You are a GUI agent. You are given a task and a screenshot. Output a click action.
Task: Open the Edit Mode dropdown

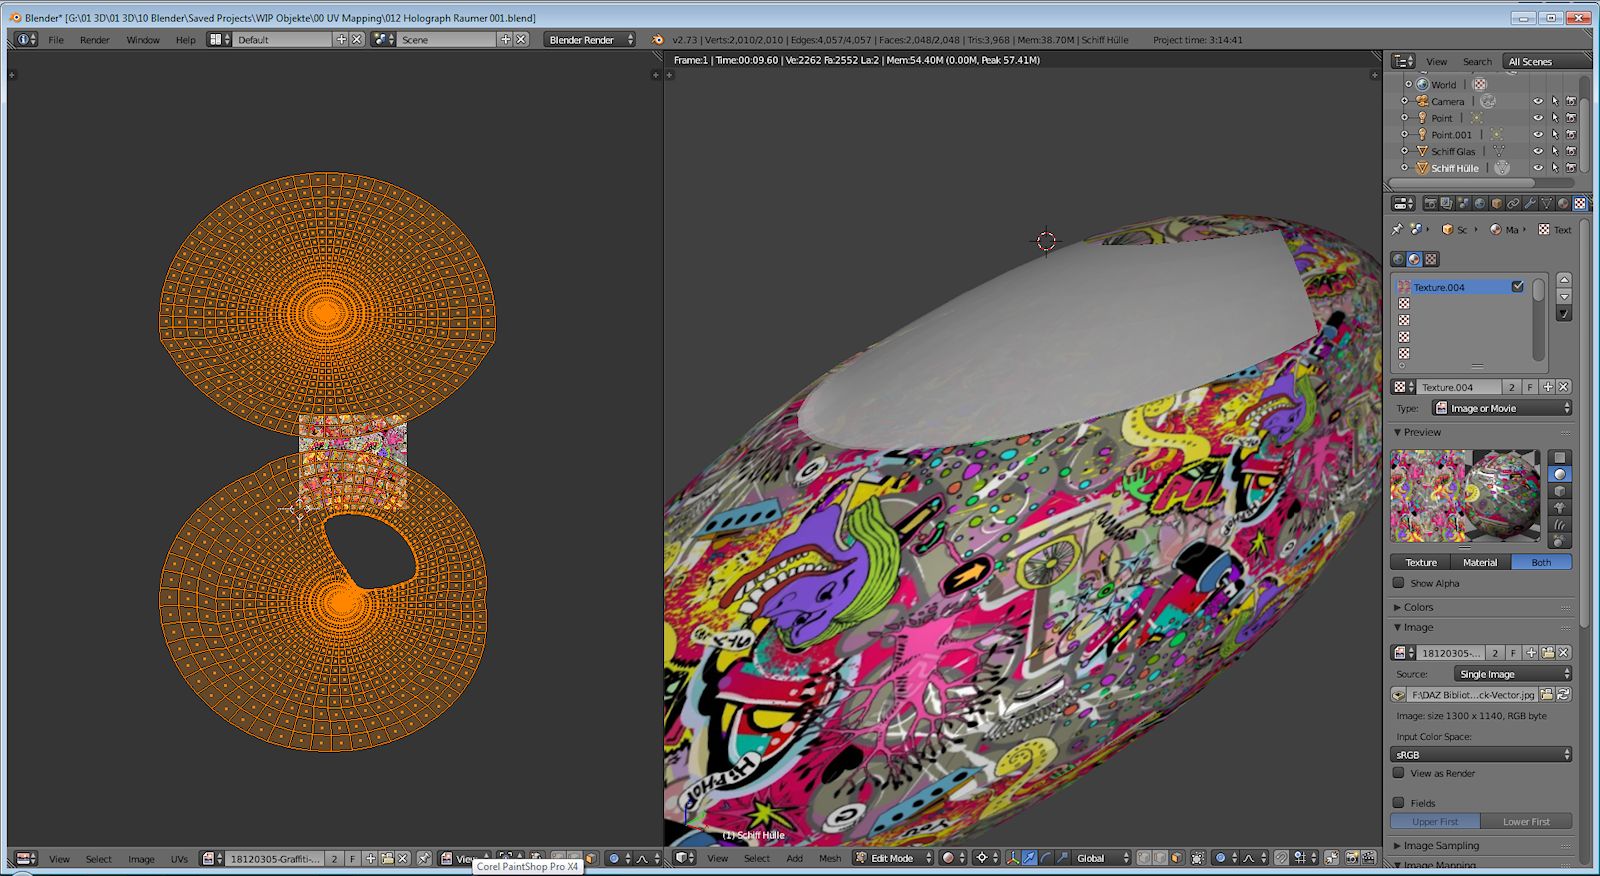click(x=893, y=858)
